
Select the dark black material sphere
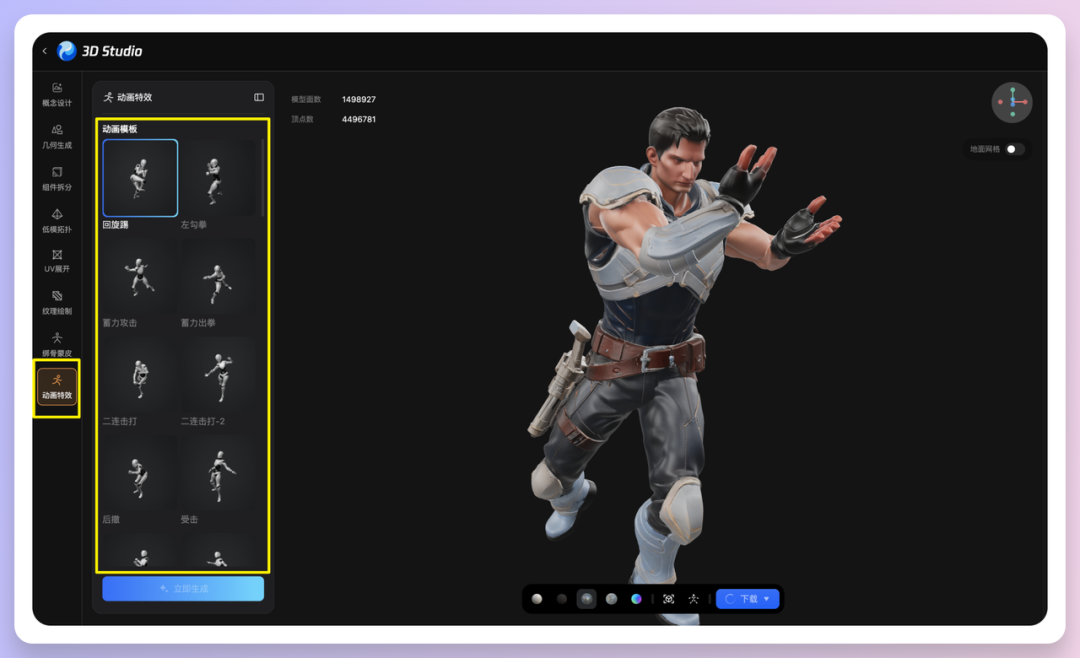[562, 599]
